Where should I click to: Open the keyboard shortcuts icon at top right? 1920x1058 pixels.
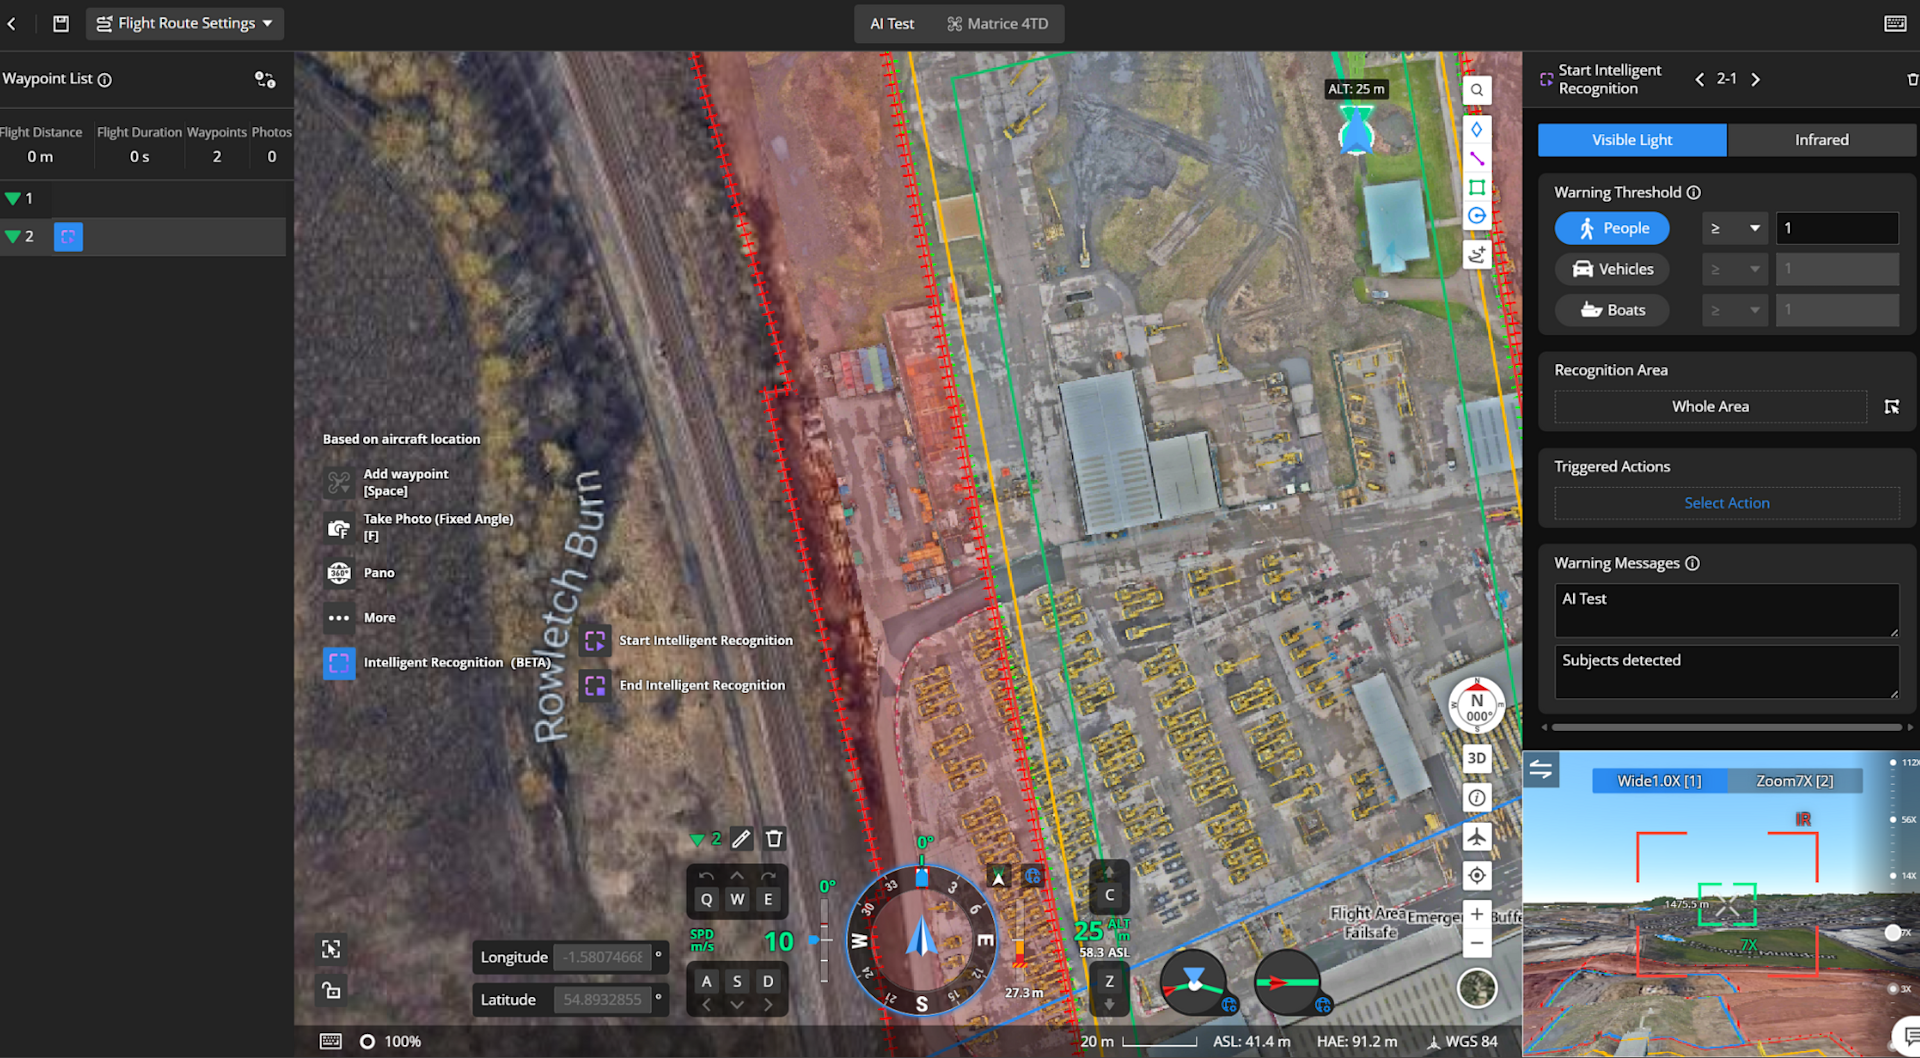(x=1895, y=23)
